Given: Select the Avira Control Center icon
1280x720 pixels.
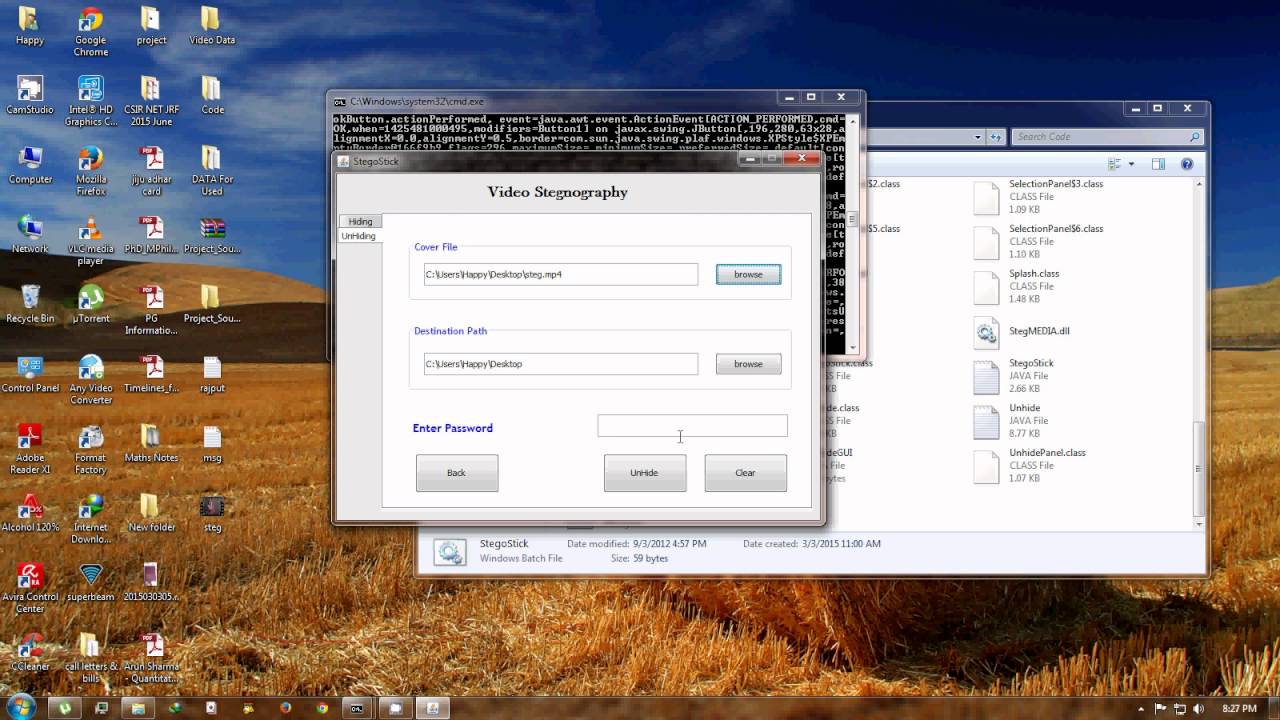Looking at the screenshot, I should point(30,588).
